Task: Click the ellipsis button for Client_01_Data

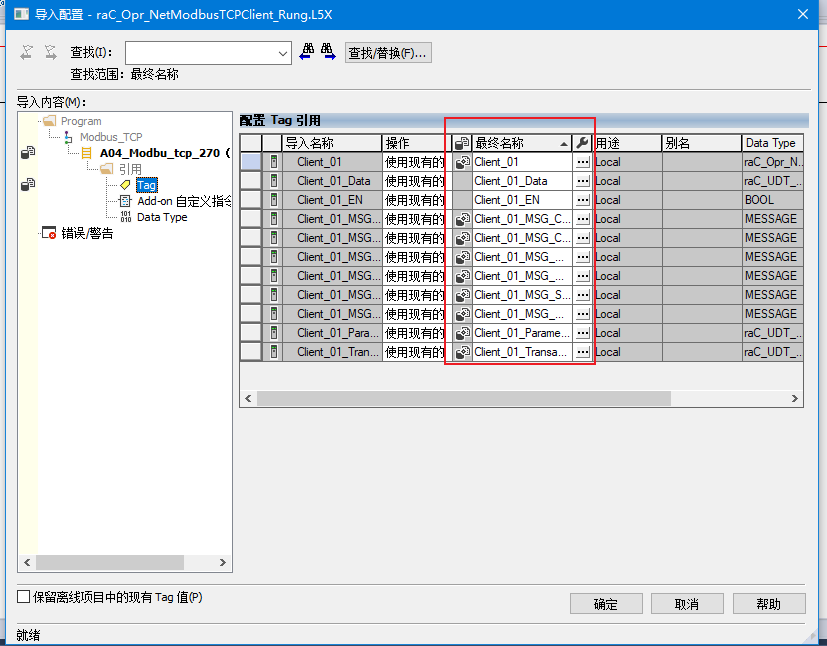Action: pyautogui.click(x=583, y=181)
